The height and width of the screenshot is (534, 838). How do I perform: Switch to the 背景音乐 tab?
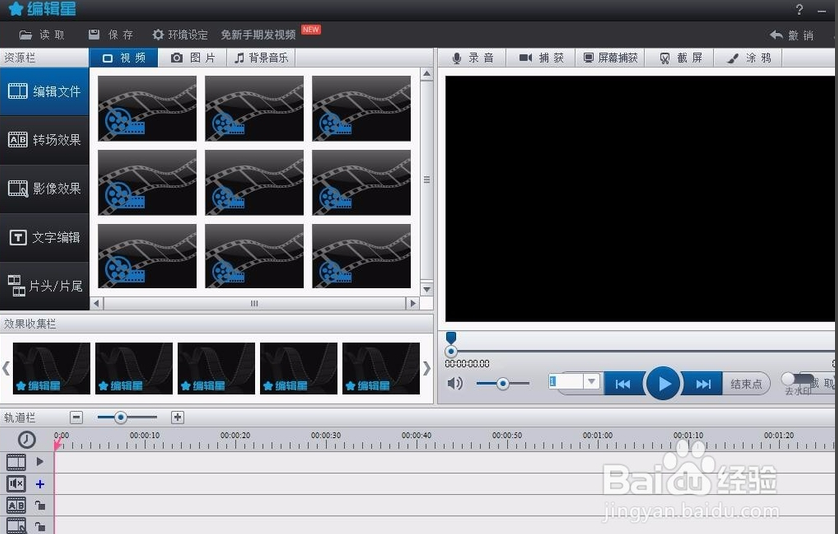[261, 58]
